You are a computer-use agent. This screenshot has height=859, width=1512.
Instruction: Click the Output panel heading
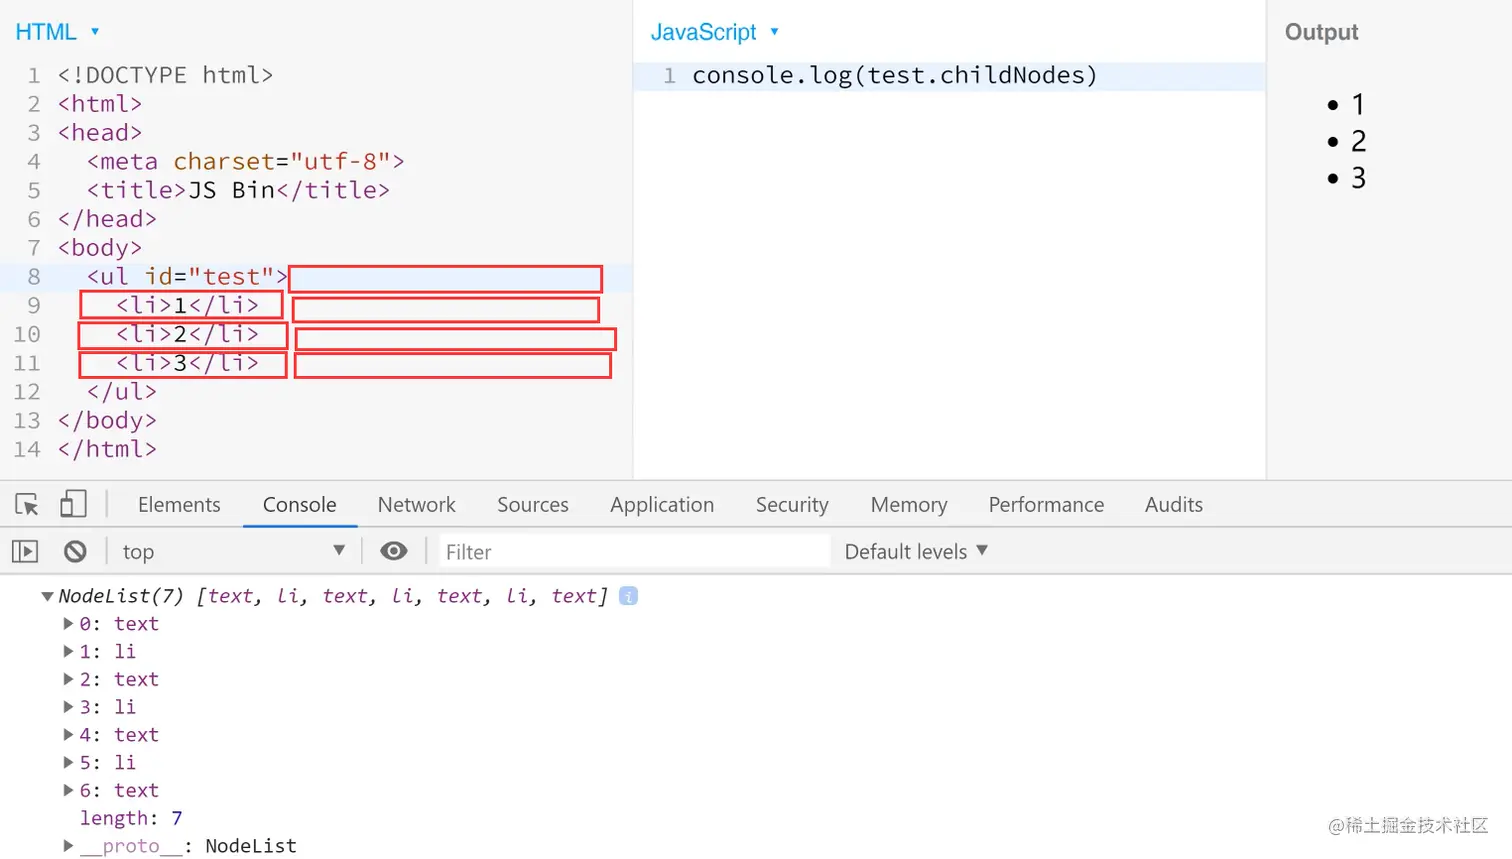tap(1321, 32)
